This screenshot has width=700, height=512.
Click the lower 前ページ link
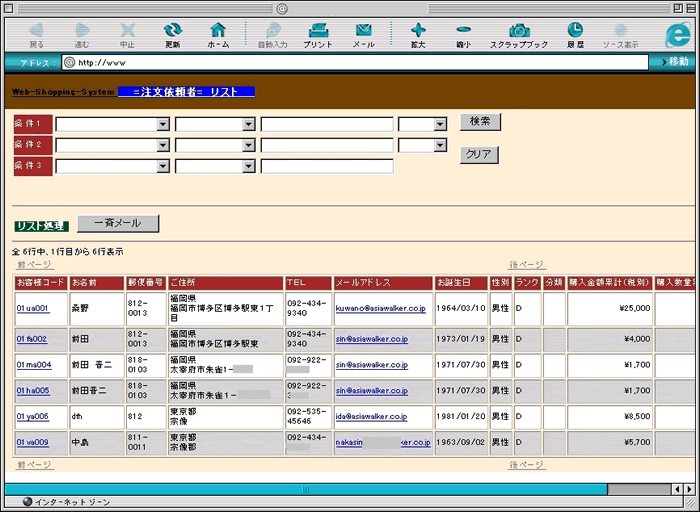tap(34, 465)
